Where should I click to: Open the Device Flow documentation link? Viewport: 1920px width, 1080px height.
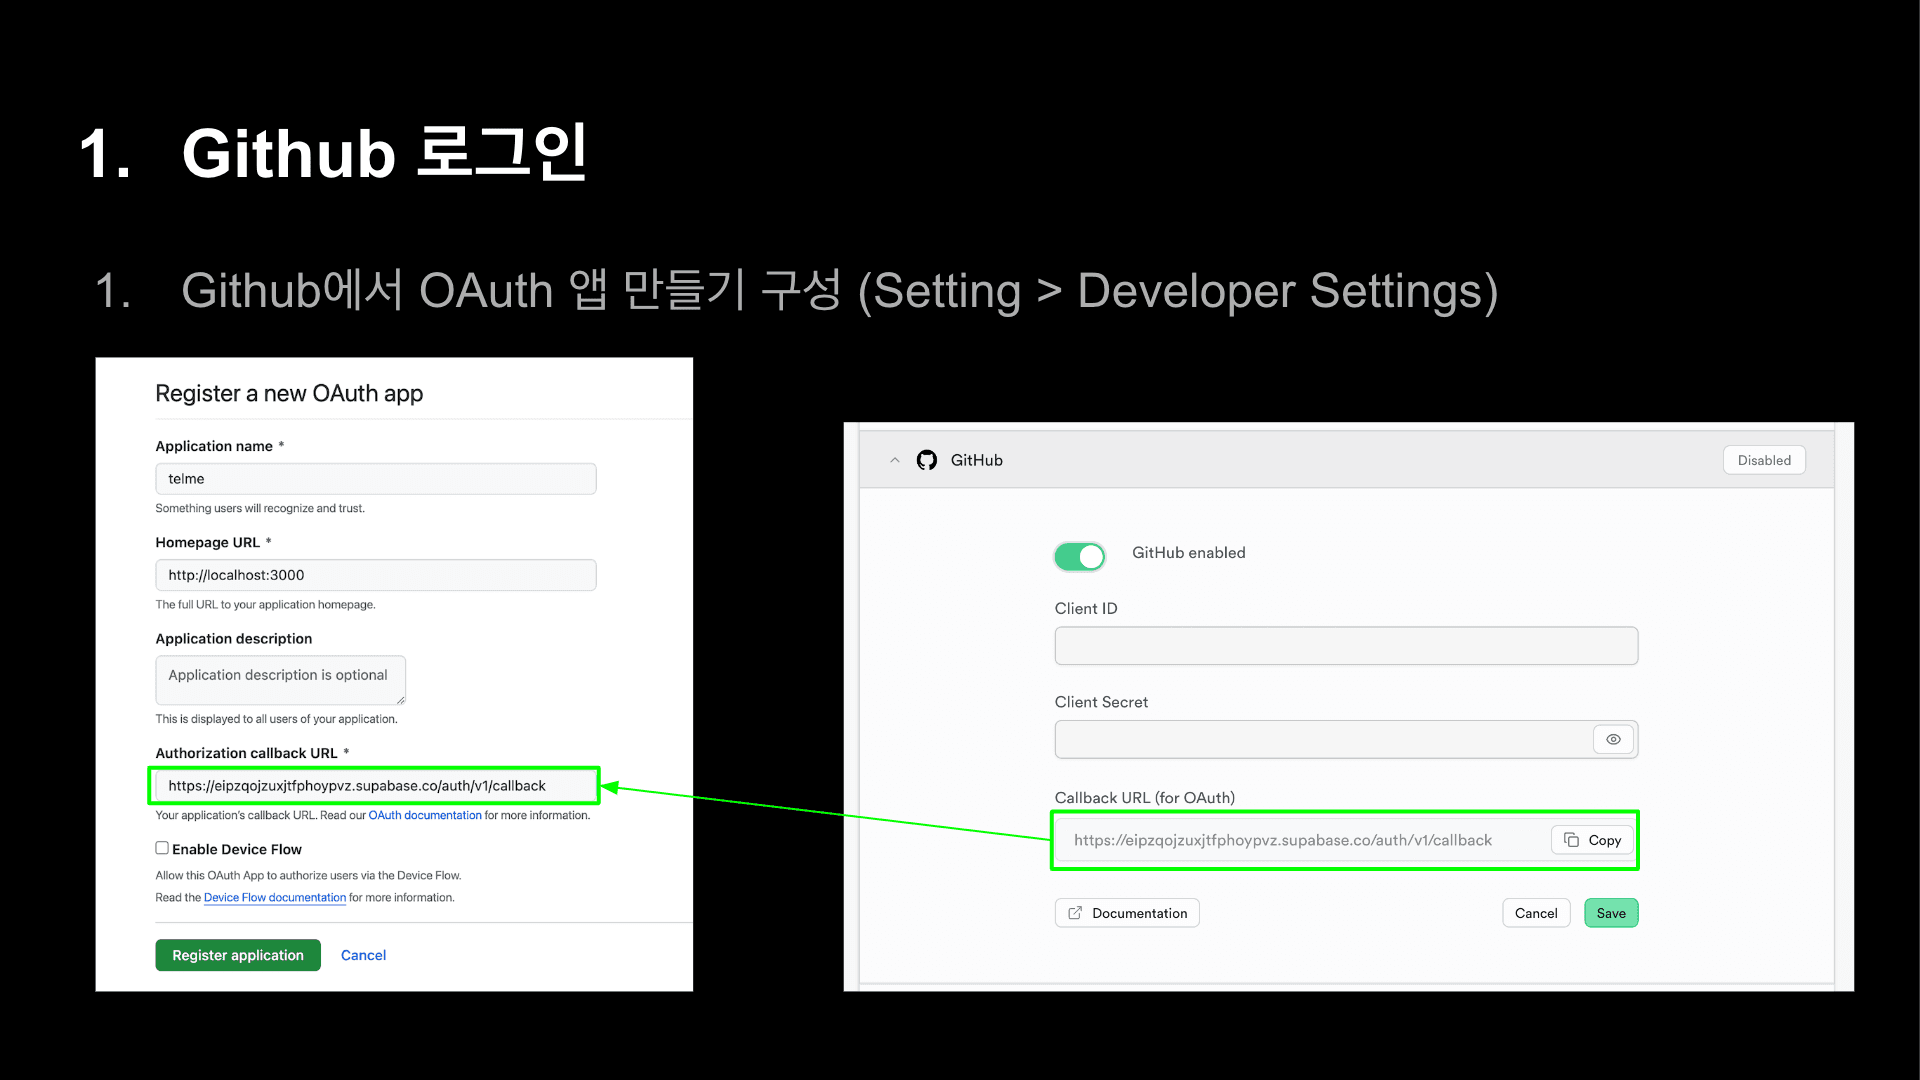point(275,898)
